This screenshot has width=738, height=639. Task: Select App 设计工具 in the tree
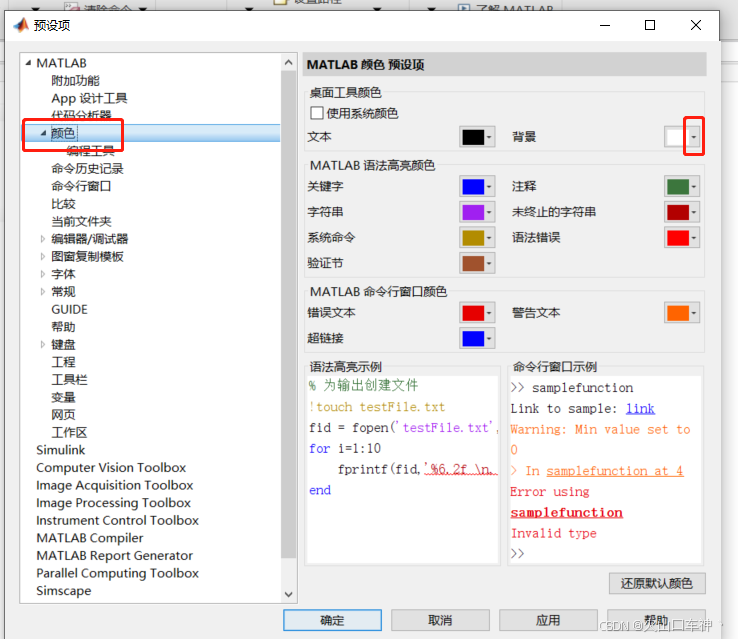click(89, 98)
